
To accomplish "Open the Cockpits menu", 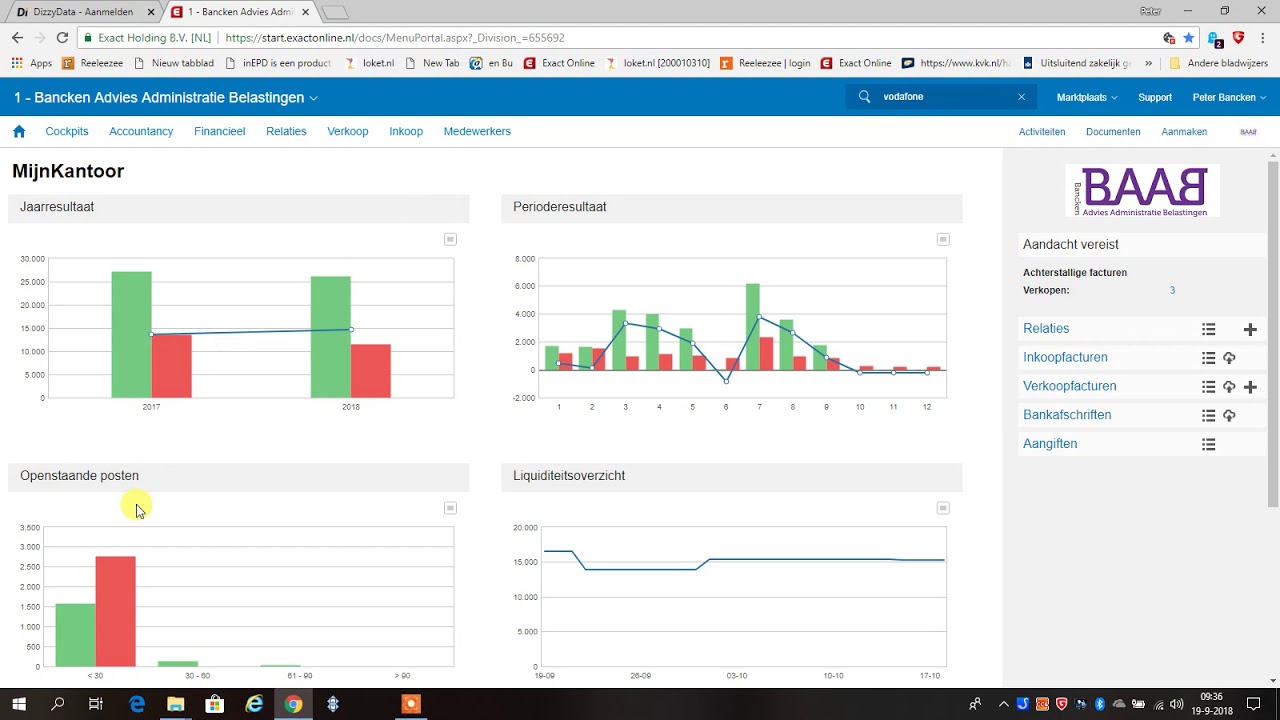I will 67,131.
